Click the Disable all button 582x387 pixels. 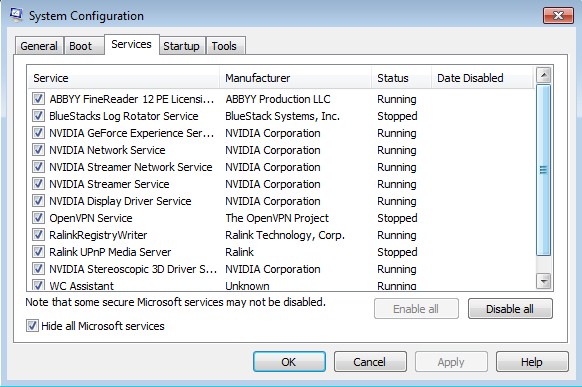coord(510,309)
